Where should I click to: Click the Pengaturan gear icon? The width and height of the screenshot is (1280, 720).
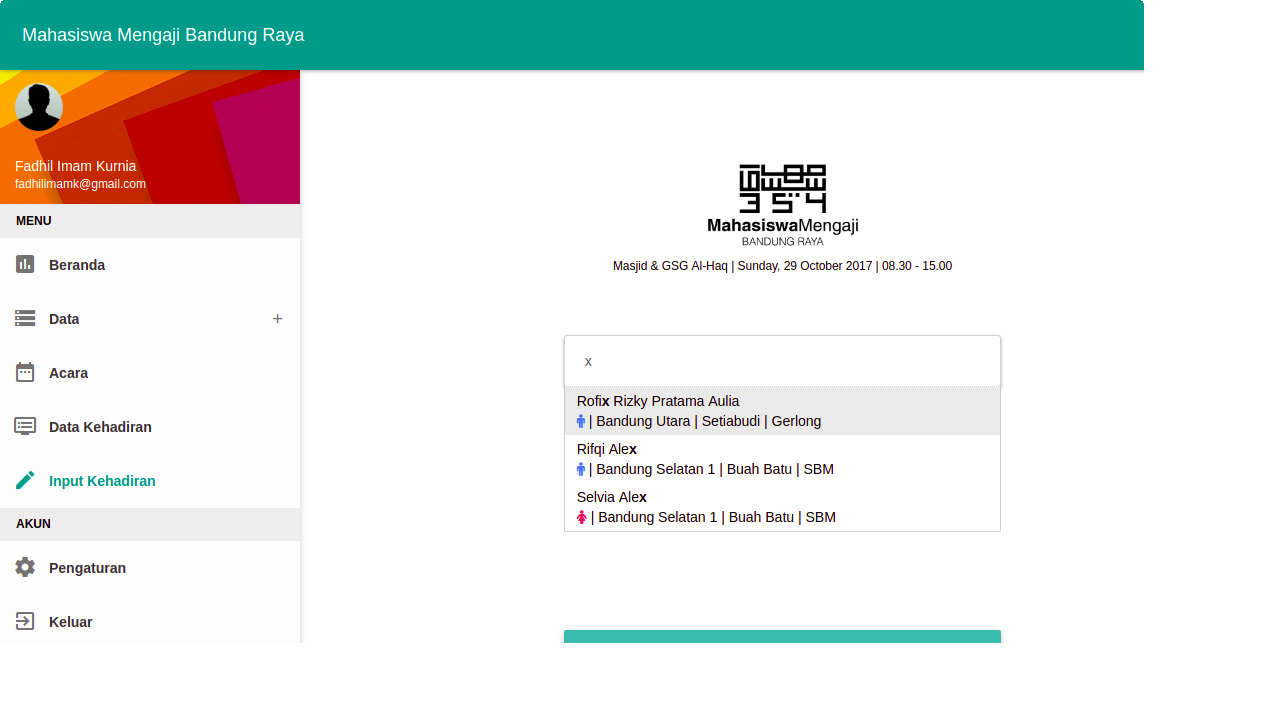[x=25, y=567]
